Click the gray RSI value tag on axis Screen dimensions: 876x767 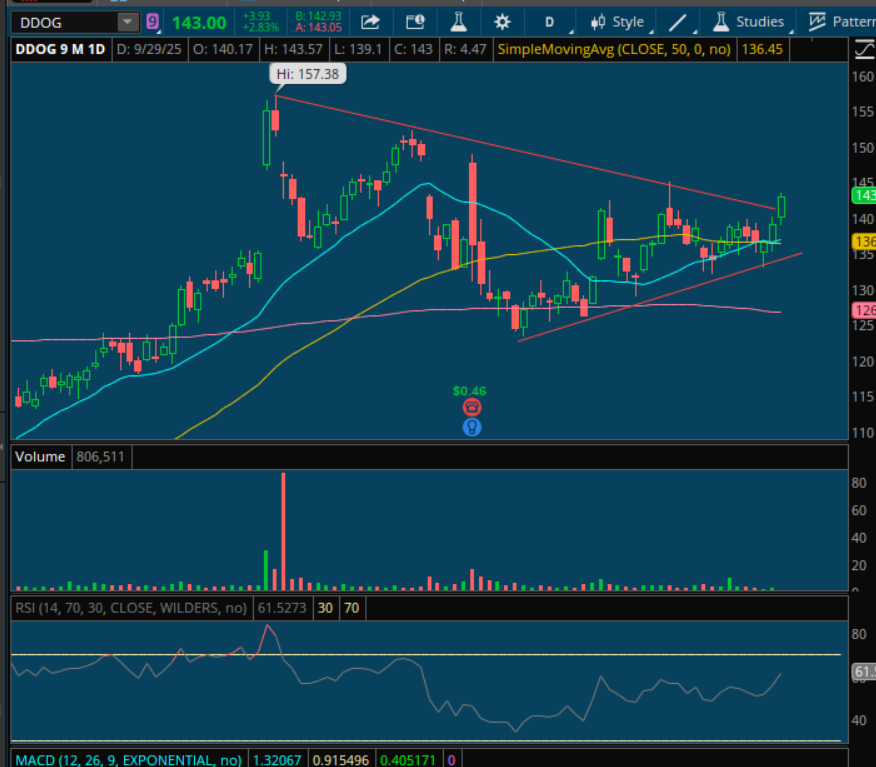point(863,671)
